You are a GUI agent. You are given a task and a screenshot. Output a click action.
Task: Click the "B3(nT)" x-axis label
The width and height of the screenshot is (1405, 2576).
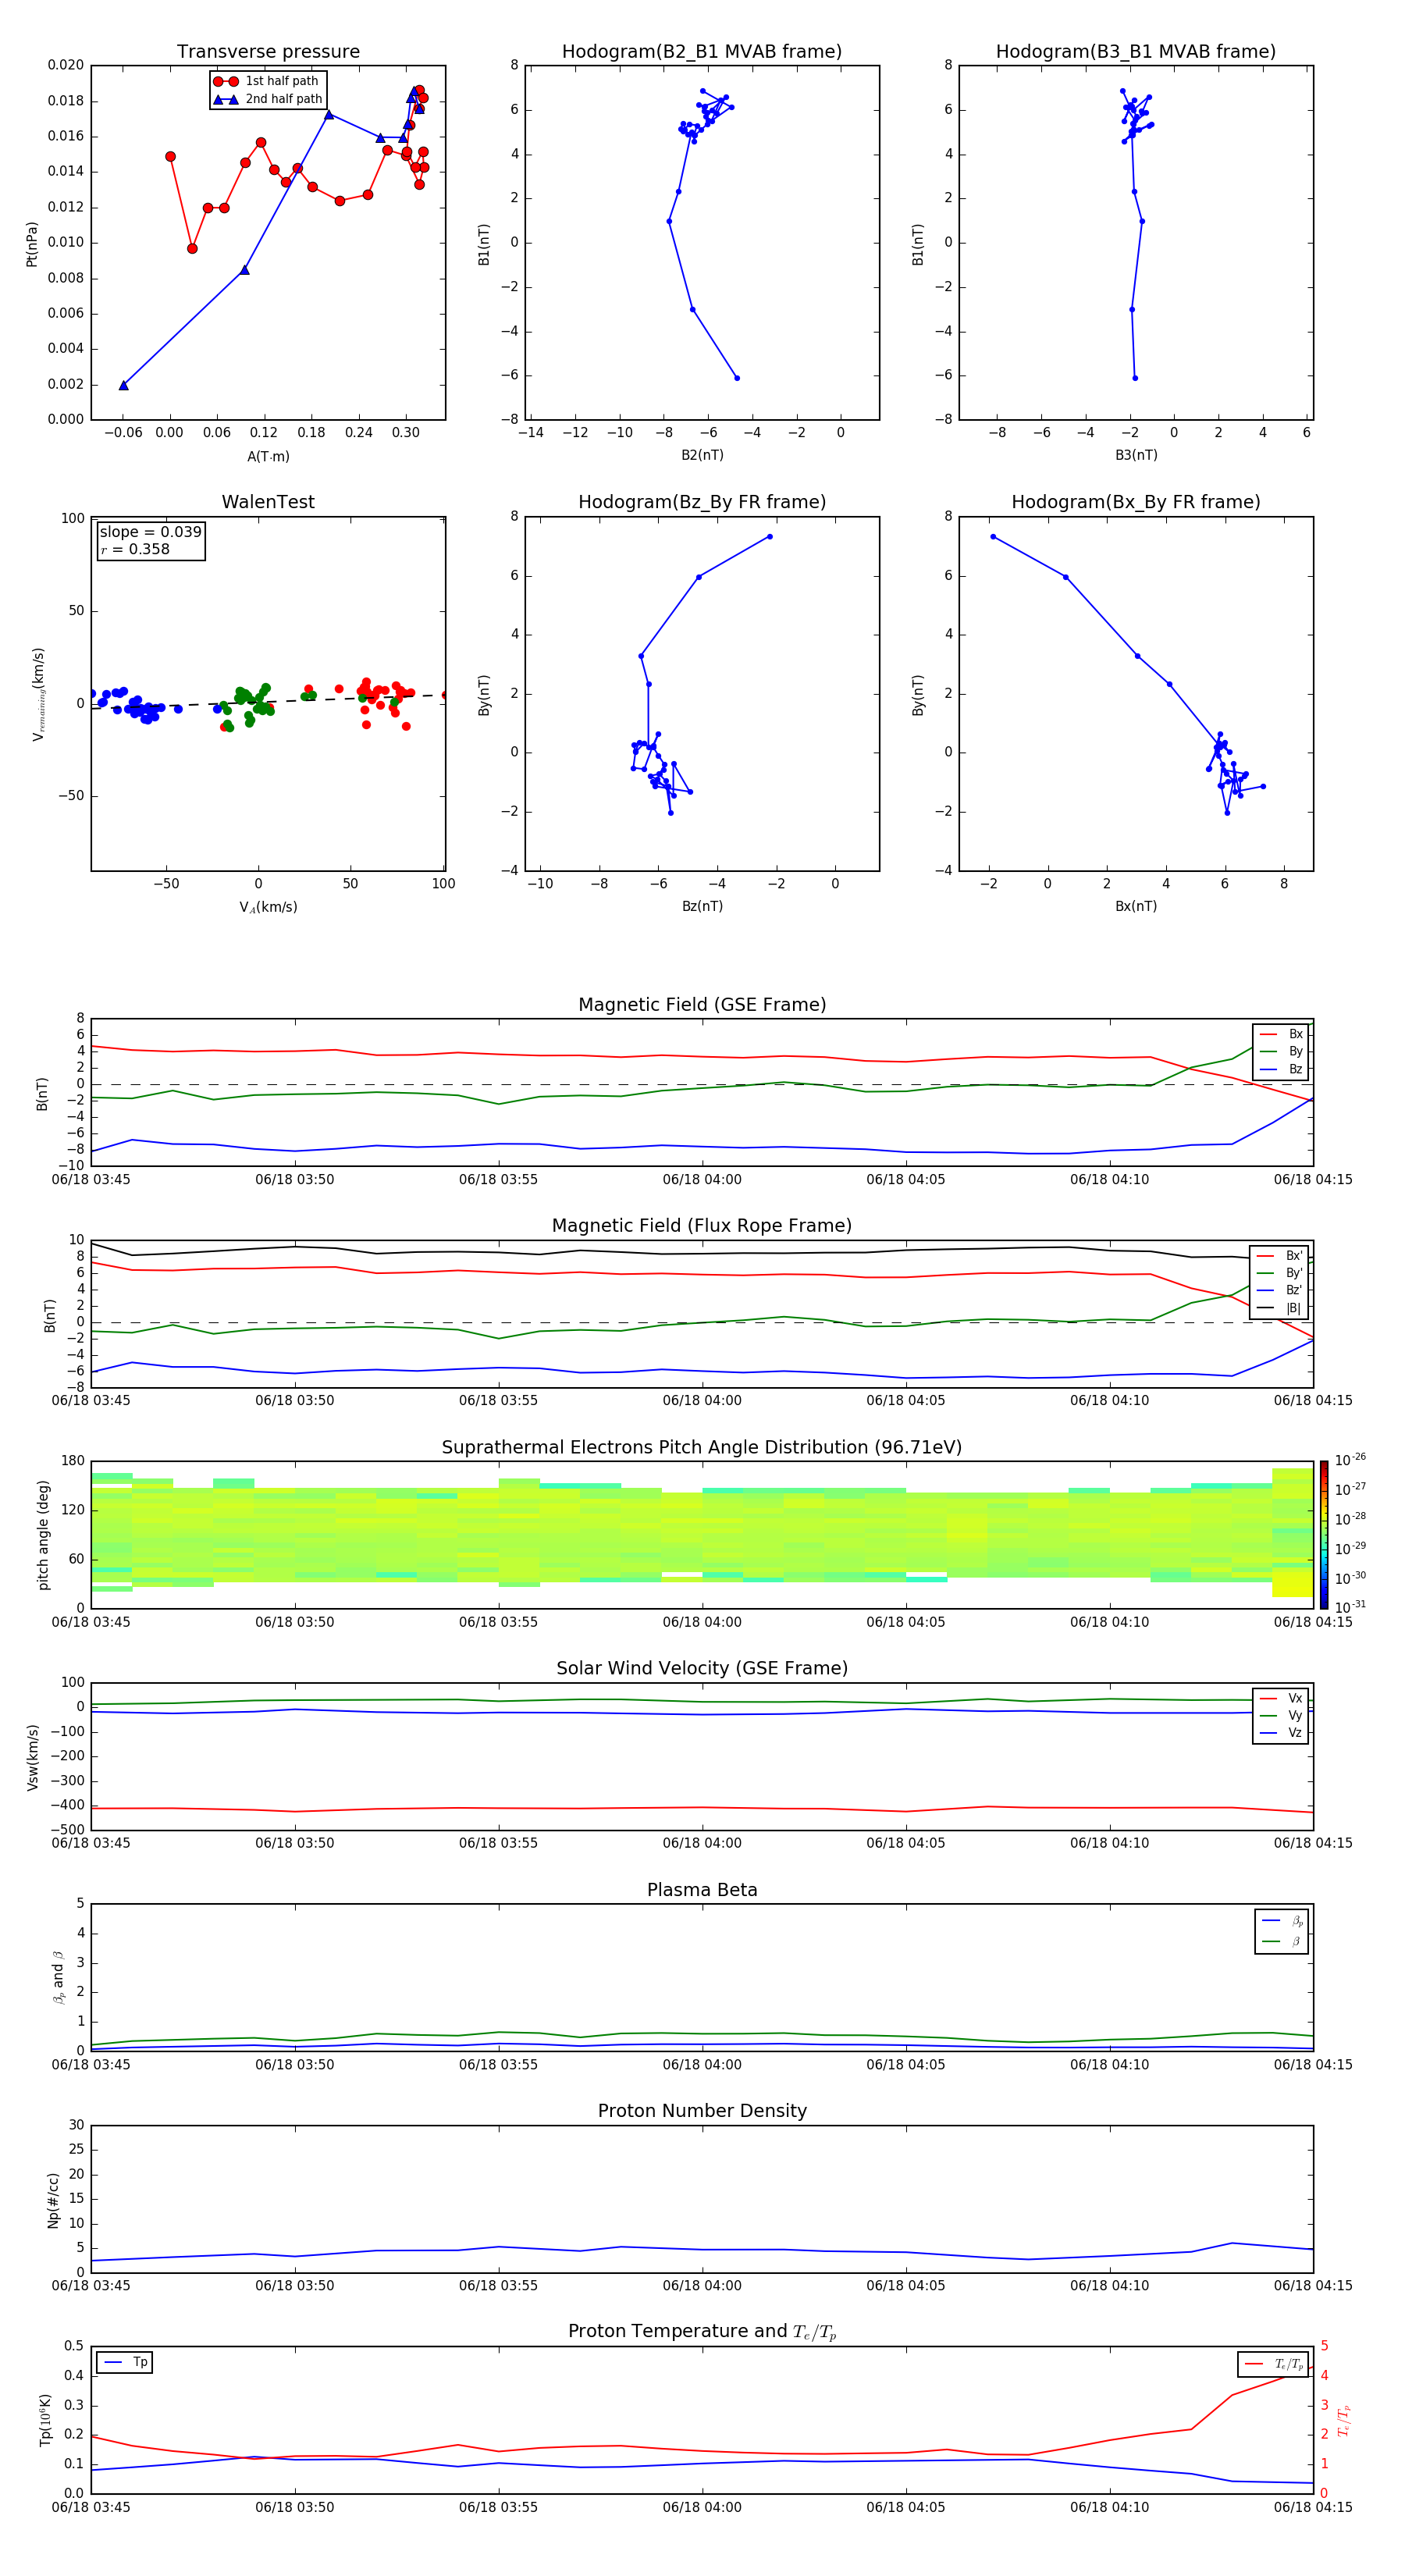pos(1136,455)
